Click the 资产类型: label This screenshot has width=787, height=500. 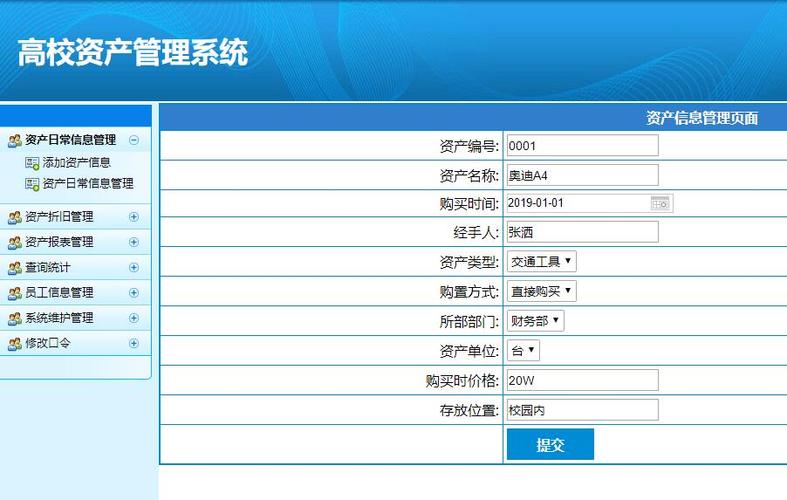(x=469, y=262)
